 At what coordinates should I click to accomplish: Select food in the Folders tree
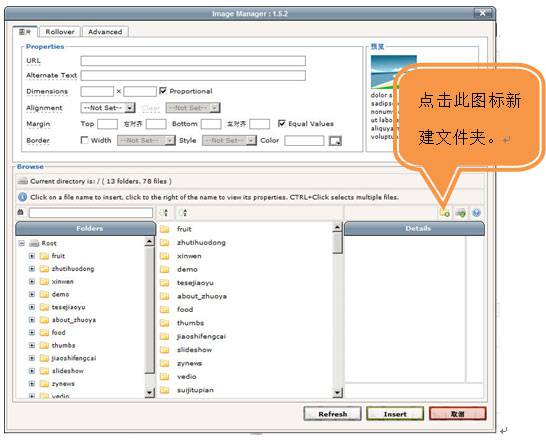point(58,332)
